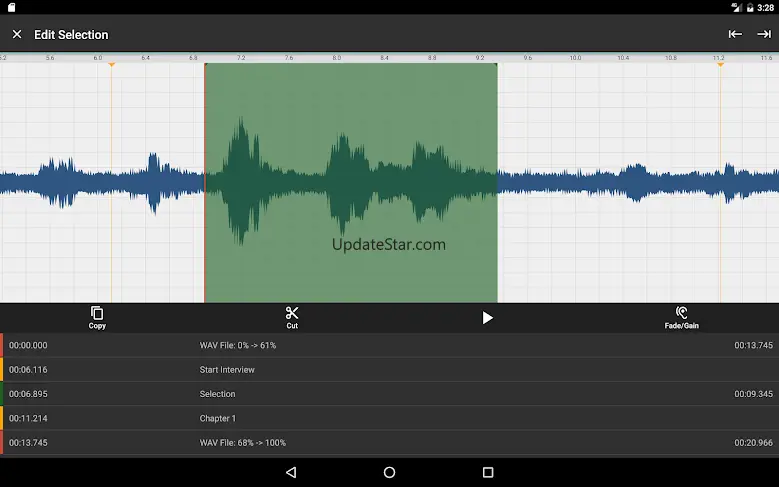Select the Chapter 1 marker row
This screenshot has height=487, width=779.
(389, 418)
